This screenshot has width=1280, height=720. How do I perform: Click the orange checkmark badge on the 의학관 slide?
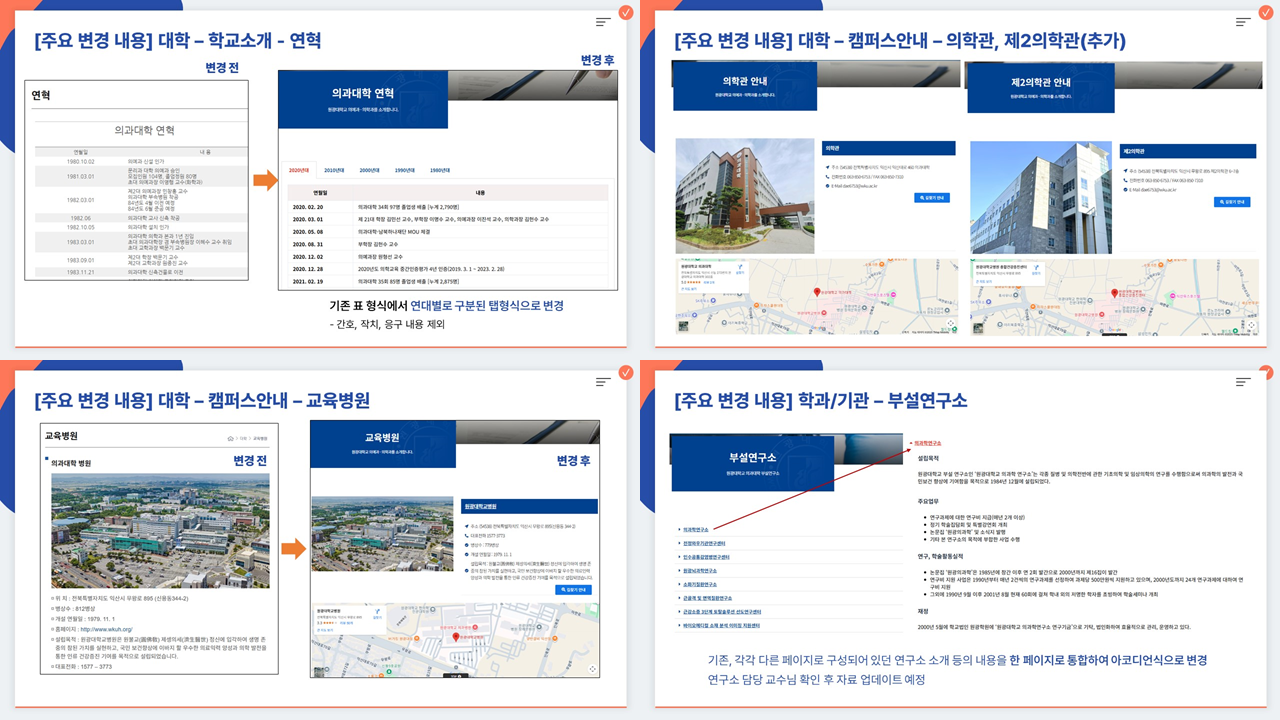pos(1266,12)
